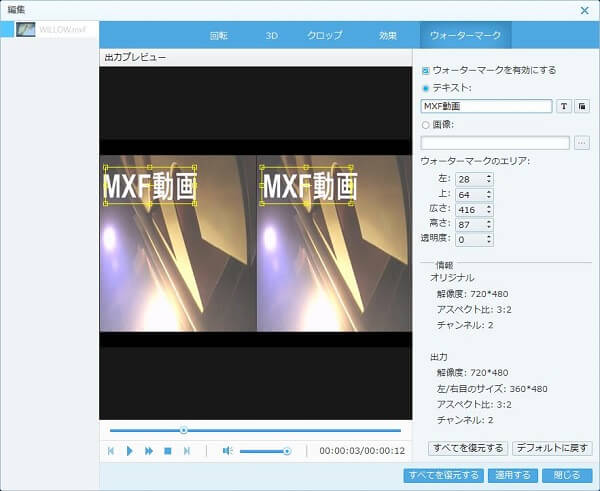Click the volume slider handle
The width and height of the screenshot is (600, 491).
point(287,452)
